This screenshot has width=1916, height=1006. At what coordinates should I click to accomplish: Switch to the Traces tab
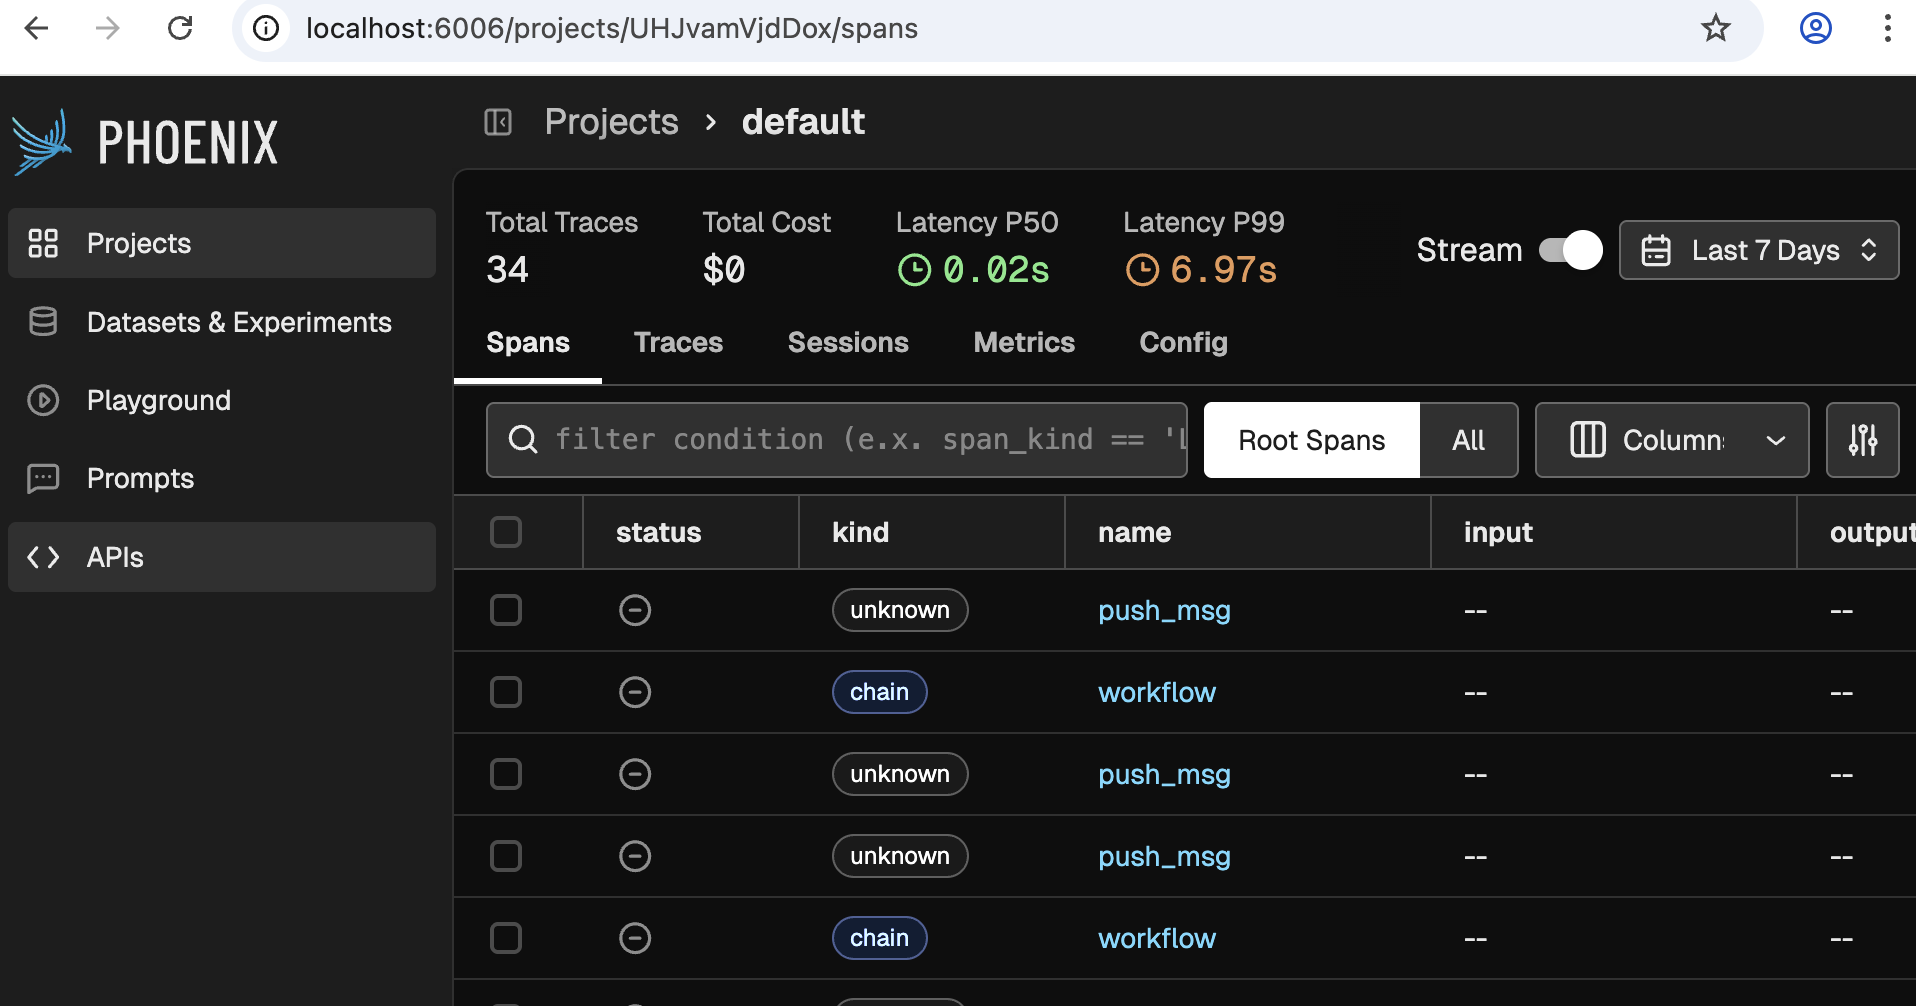(678, 342)
